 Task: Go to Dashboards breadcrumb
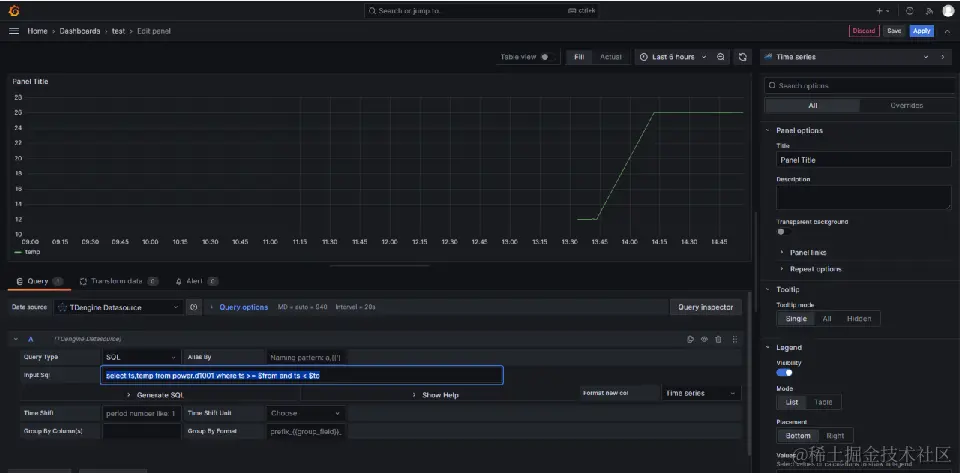80,31
